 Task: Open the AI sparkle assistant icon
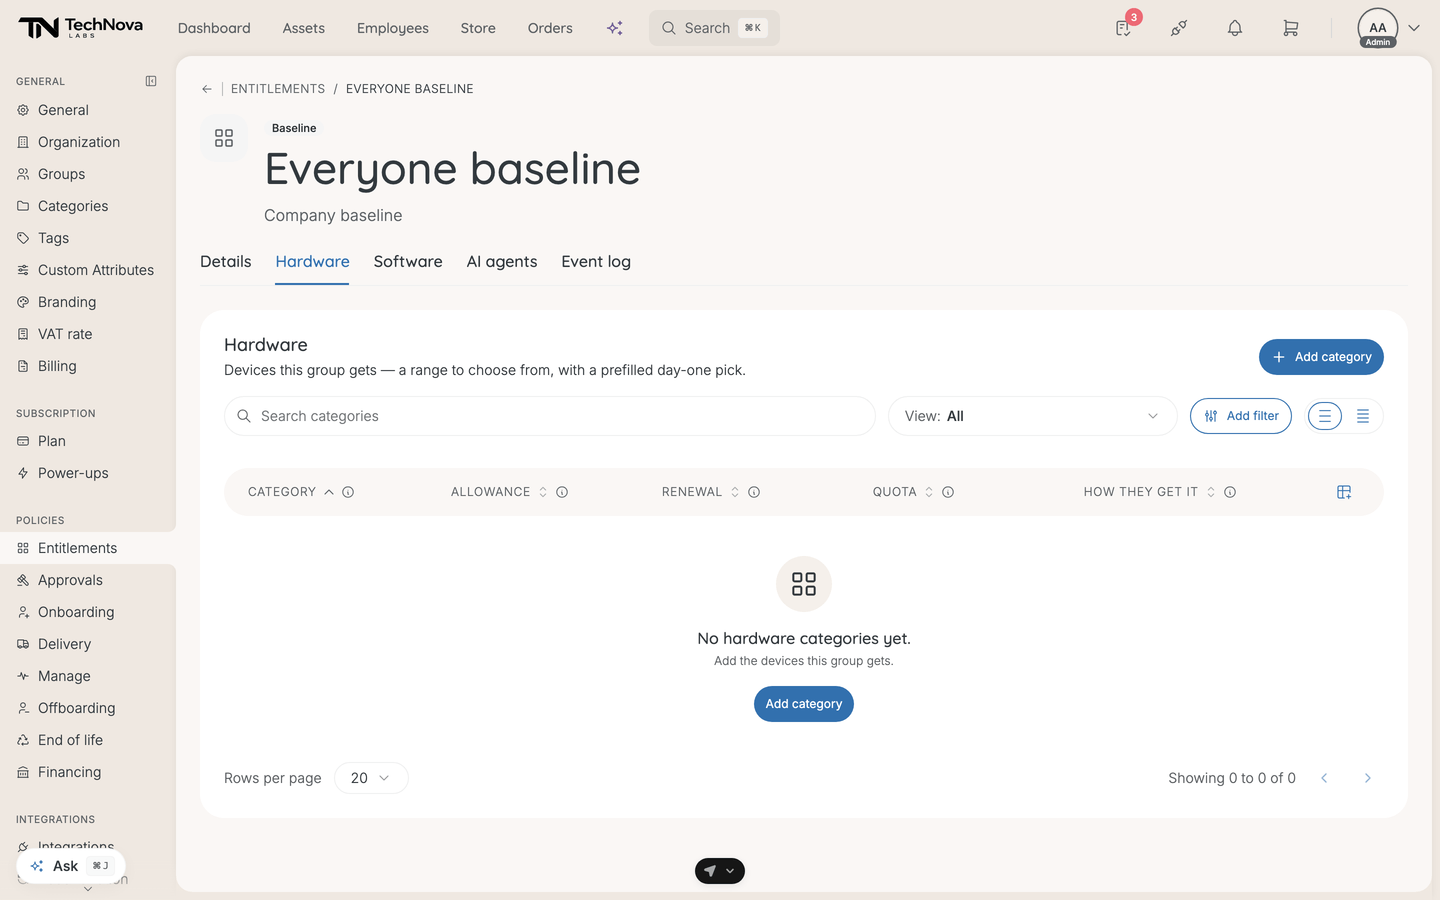[615, 28]
